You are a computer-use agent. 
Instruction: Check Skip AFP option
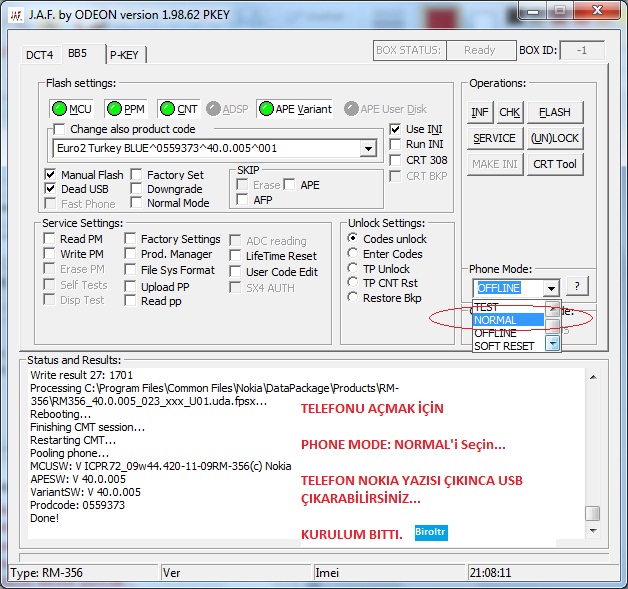click(x=242, y=199)
